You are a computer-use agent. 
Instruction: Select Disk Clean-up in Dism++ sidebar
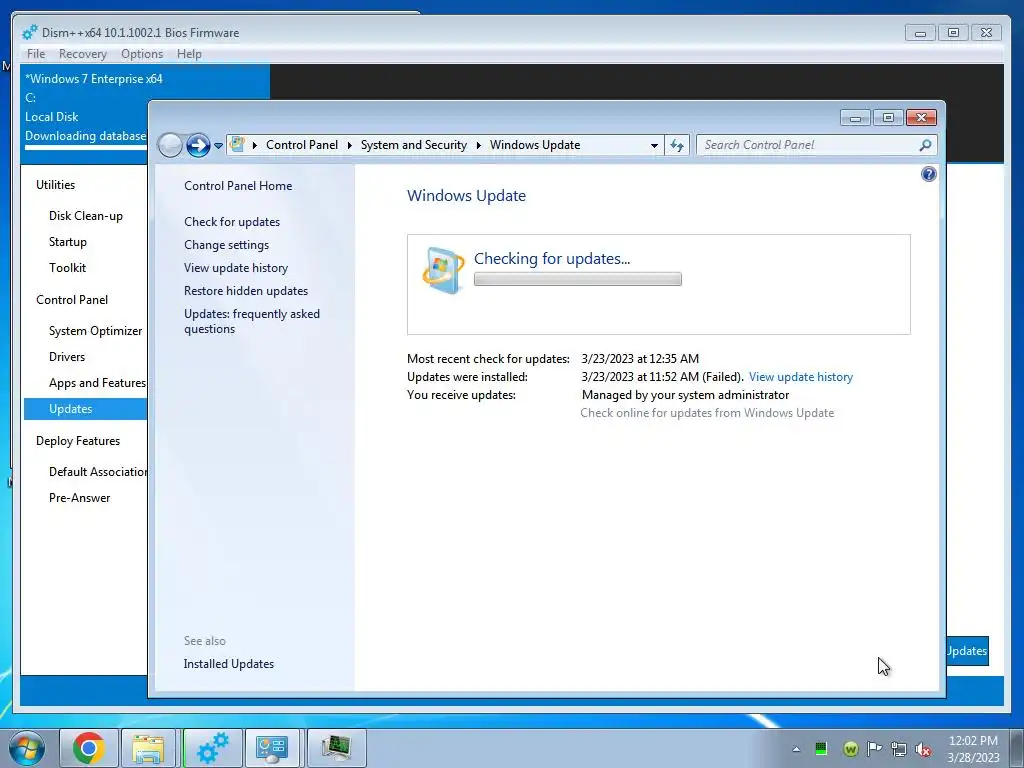point(86,216)
